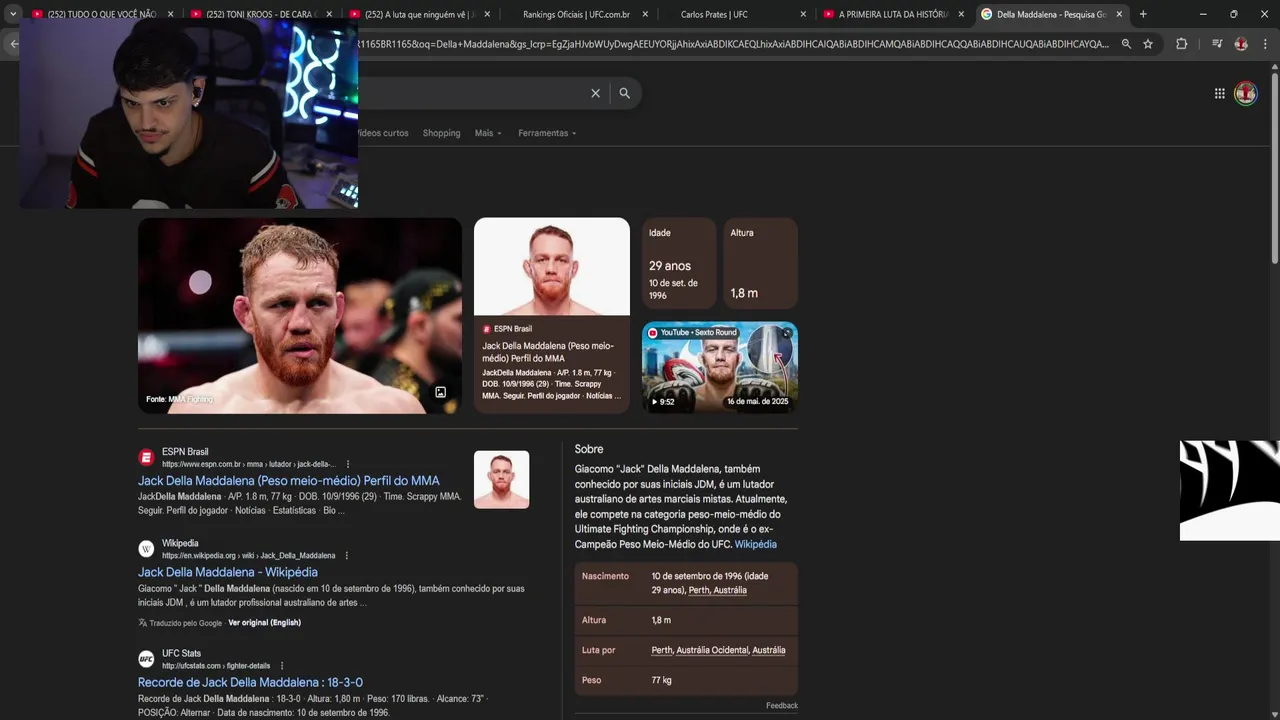Open the large MMA Fighting photo

[x=300, y=315]
